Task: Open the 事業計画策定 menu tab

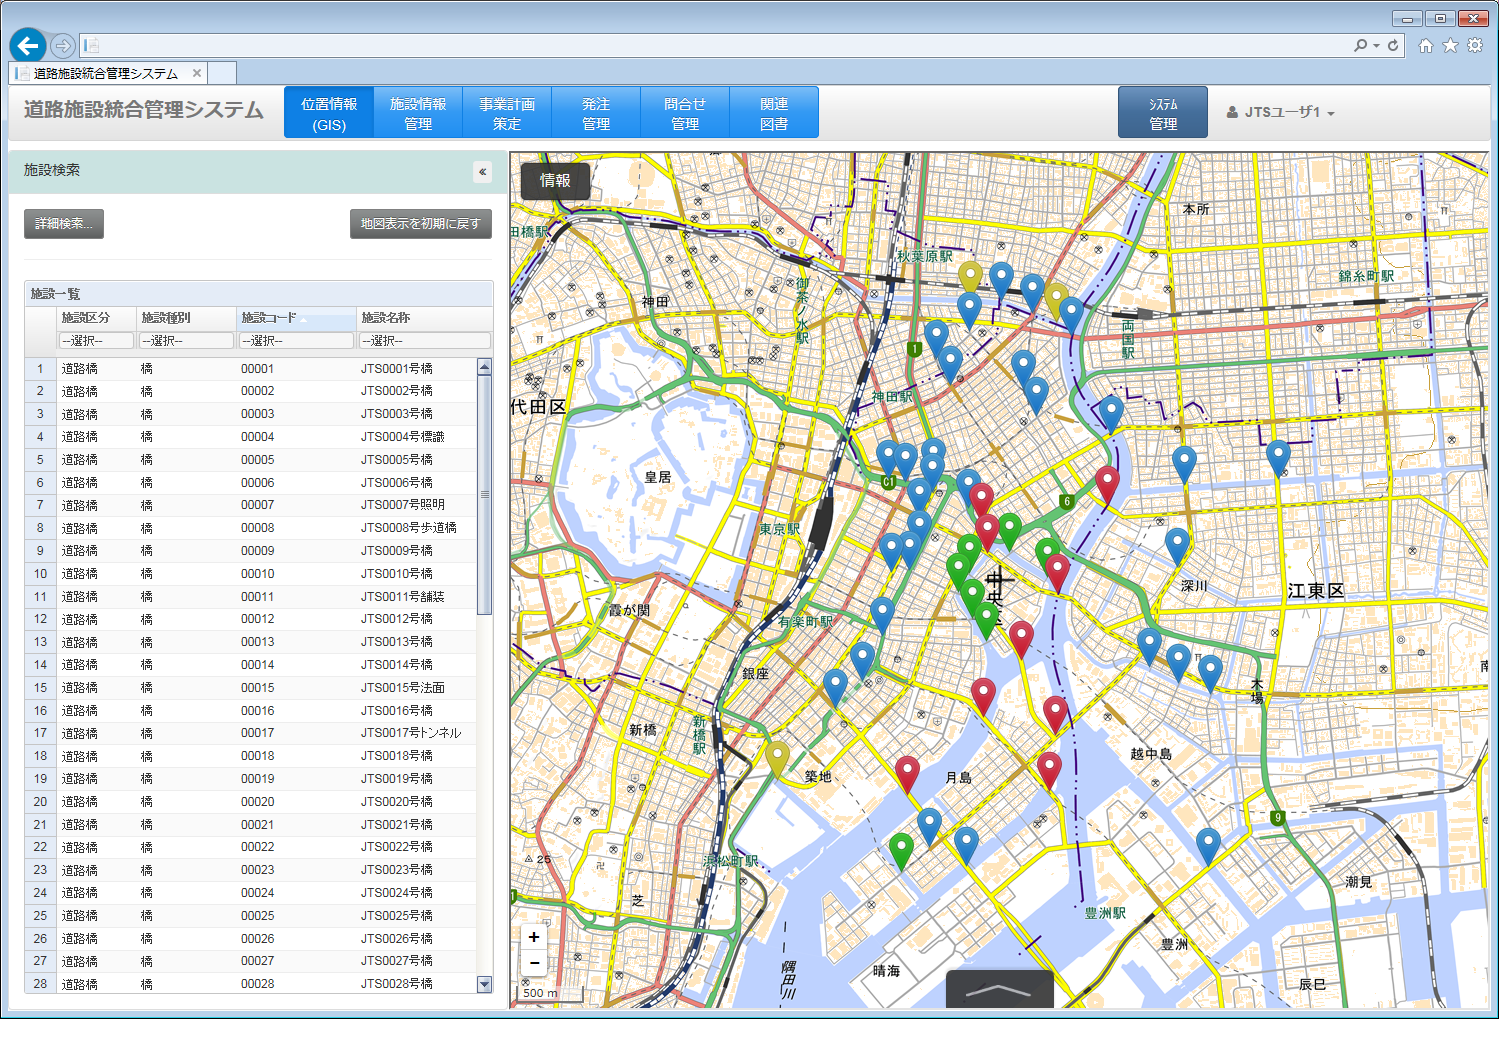Action: point(507,113)
